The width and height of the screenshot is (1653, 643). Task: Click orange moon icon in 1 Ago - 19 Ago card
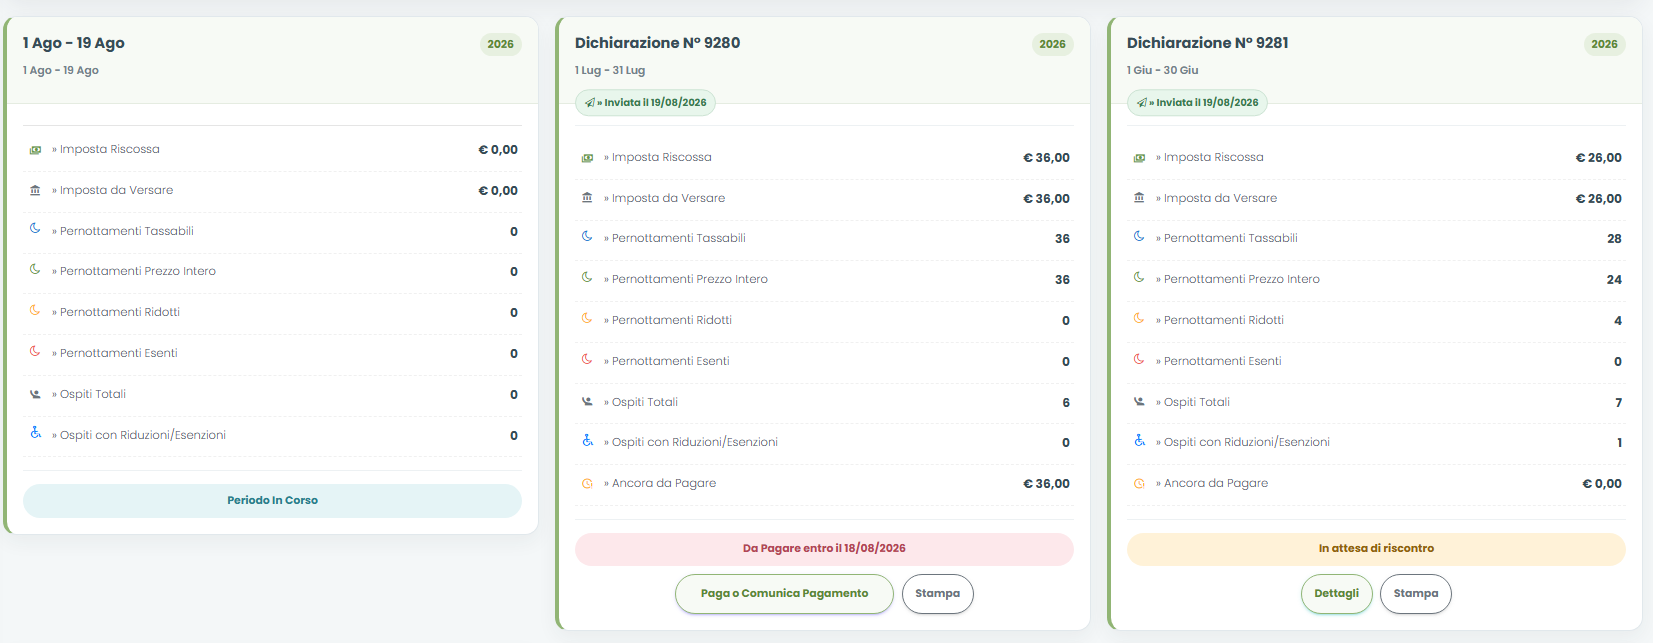point(35,311)
